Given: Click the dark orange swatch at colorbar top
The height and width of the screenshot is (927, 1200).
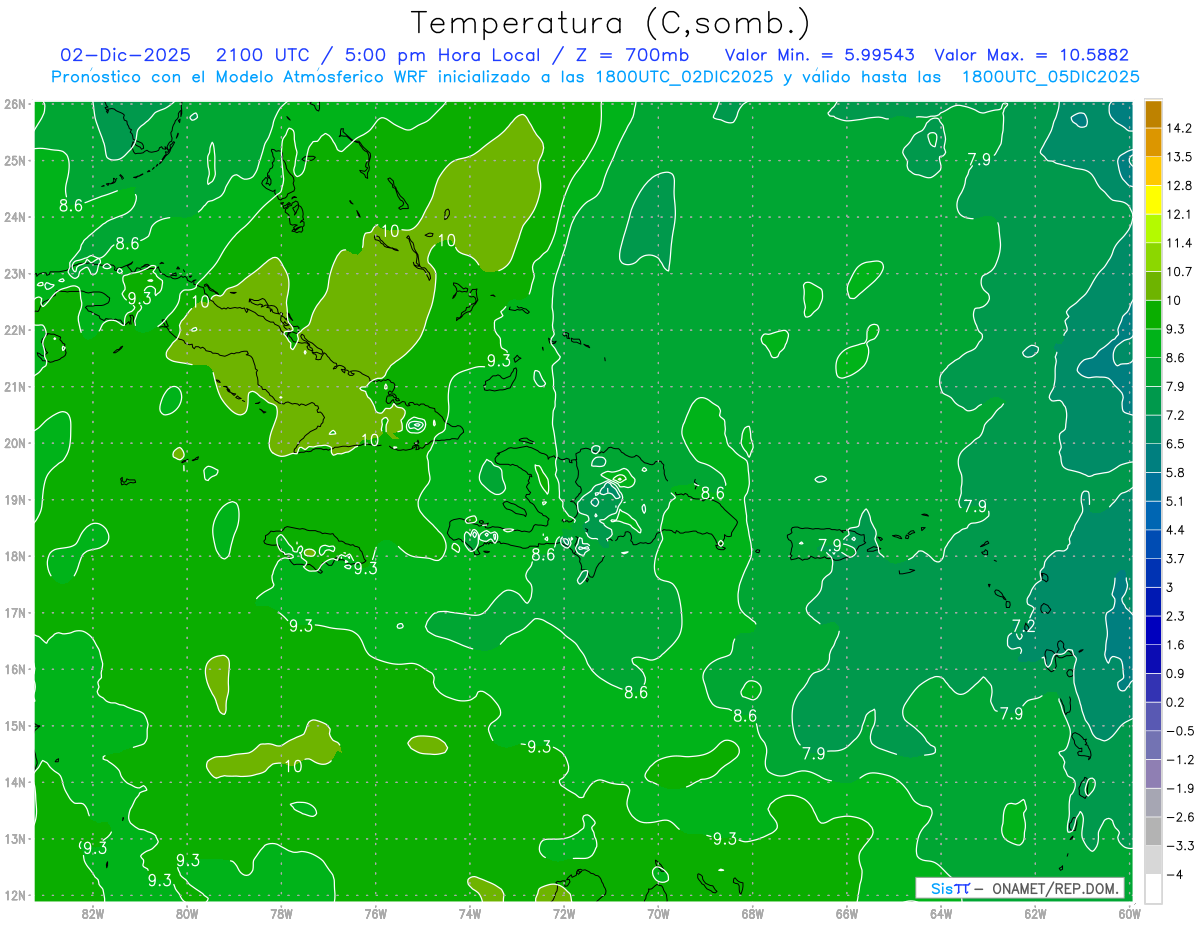Looking at the screenshot, I should (1153, 114).
